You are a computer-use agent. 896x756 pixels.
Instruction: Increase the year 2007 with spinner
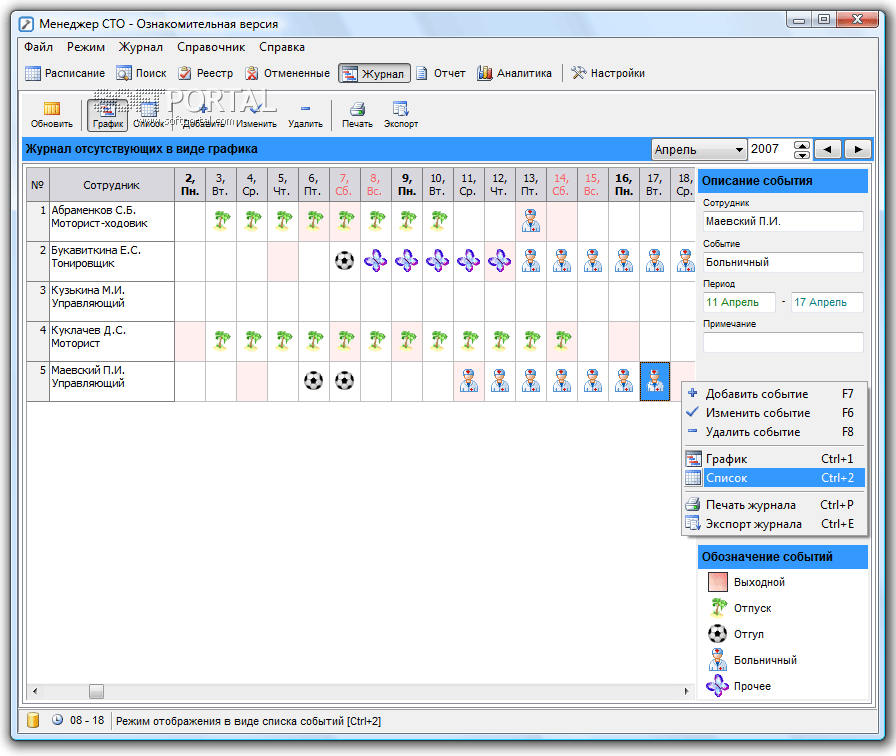click(x=801, y=145)
